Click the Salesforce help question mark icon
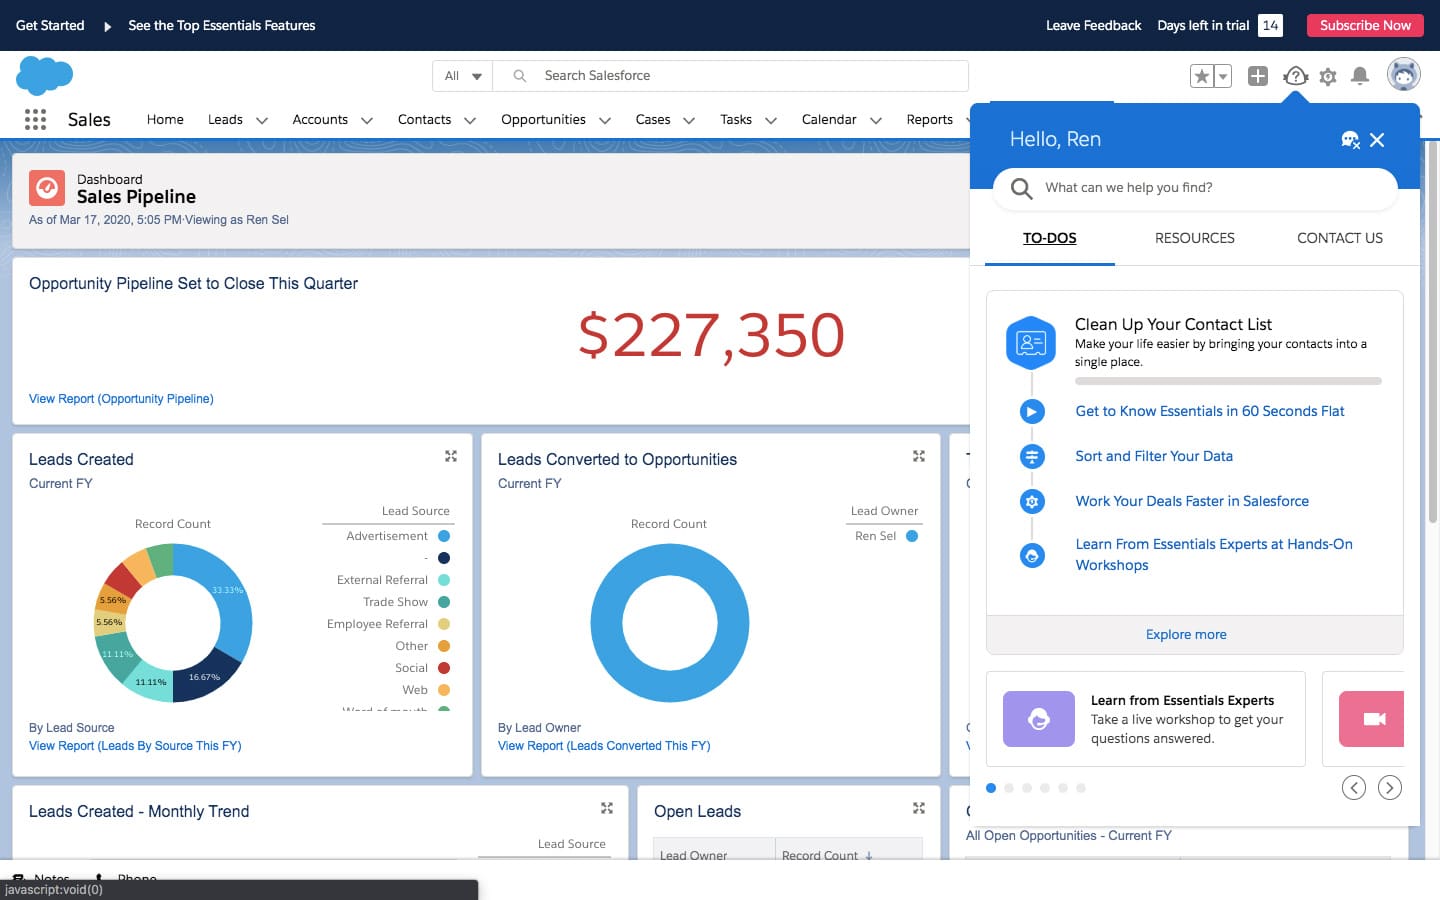Image resolution: width=1440 pixels, height=900 pixels. point(1295,75)
